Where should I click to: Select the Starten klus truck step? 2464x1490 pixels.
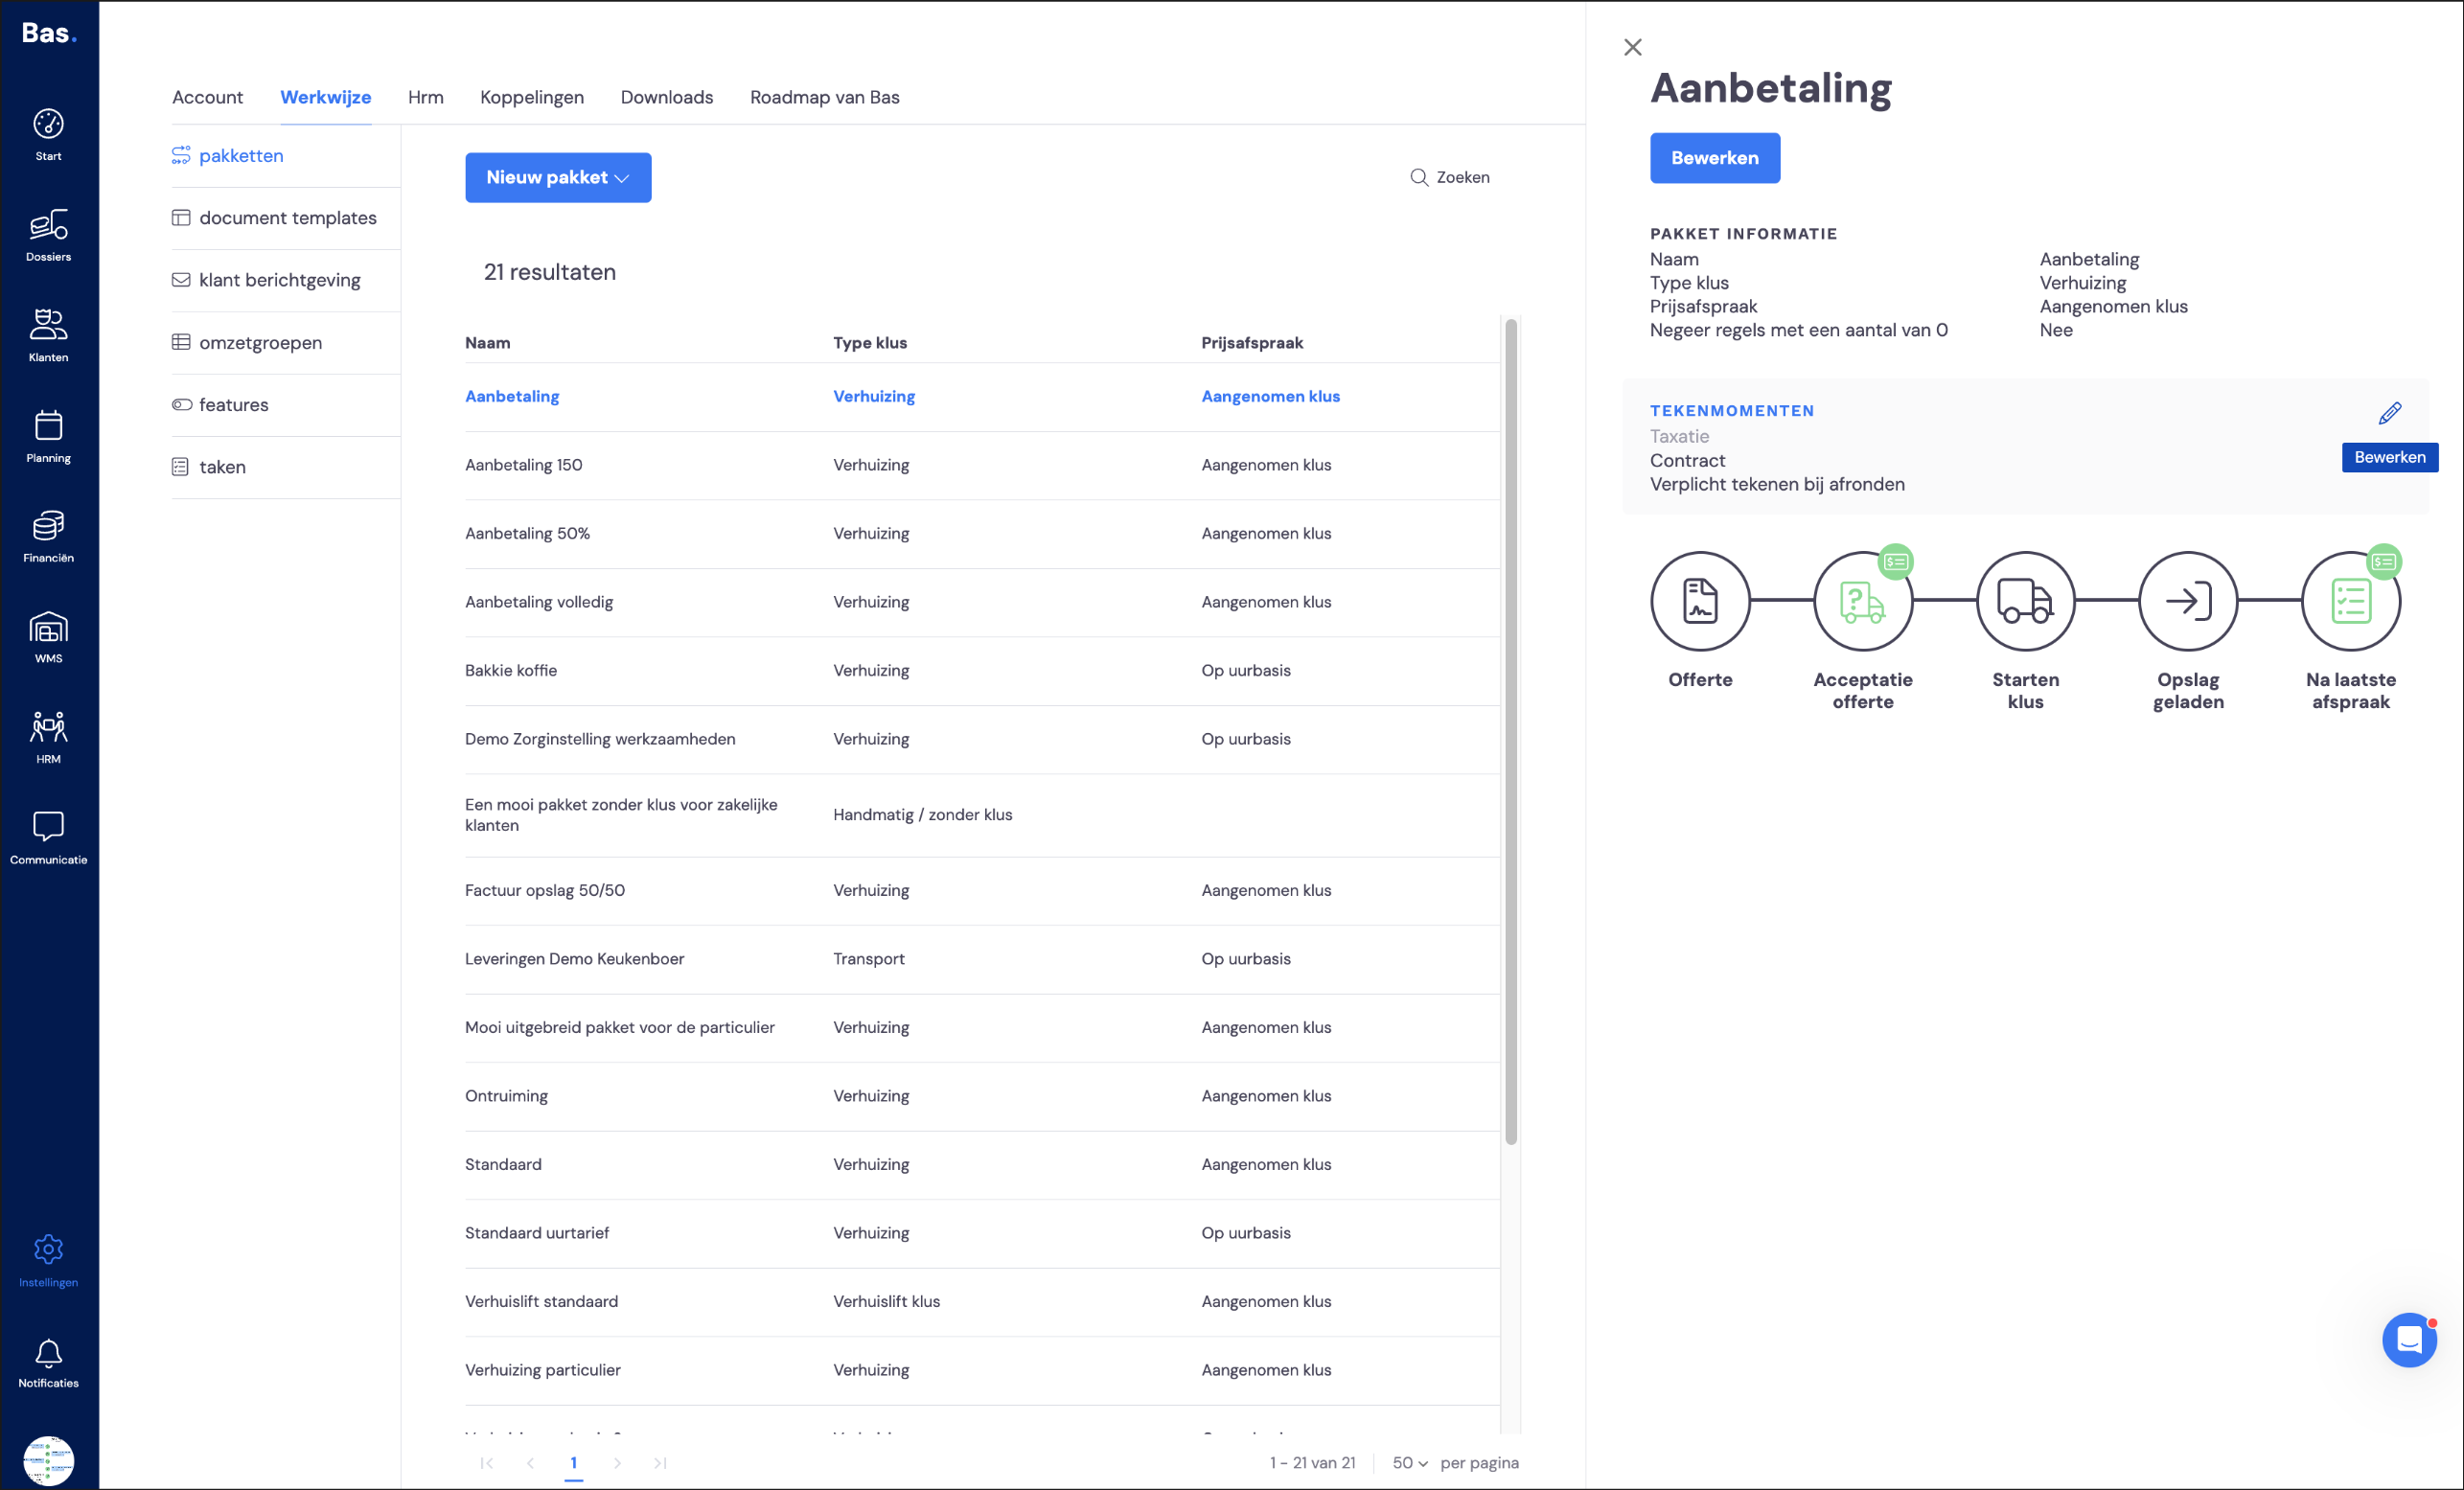coord(2025,601)
